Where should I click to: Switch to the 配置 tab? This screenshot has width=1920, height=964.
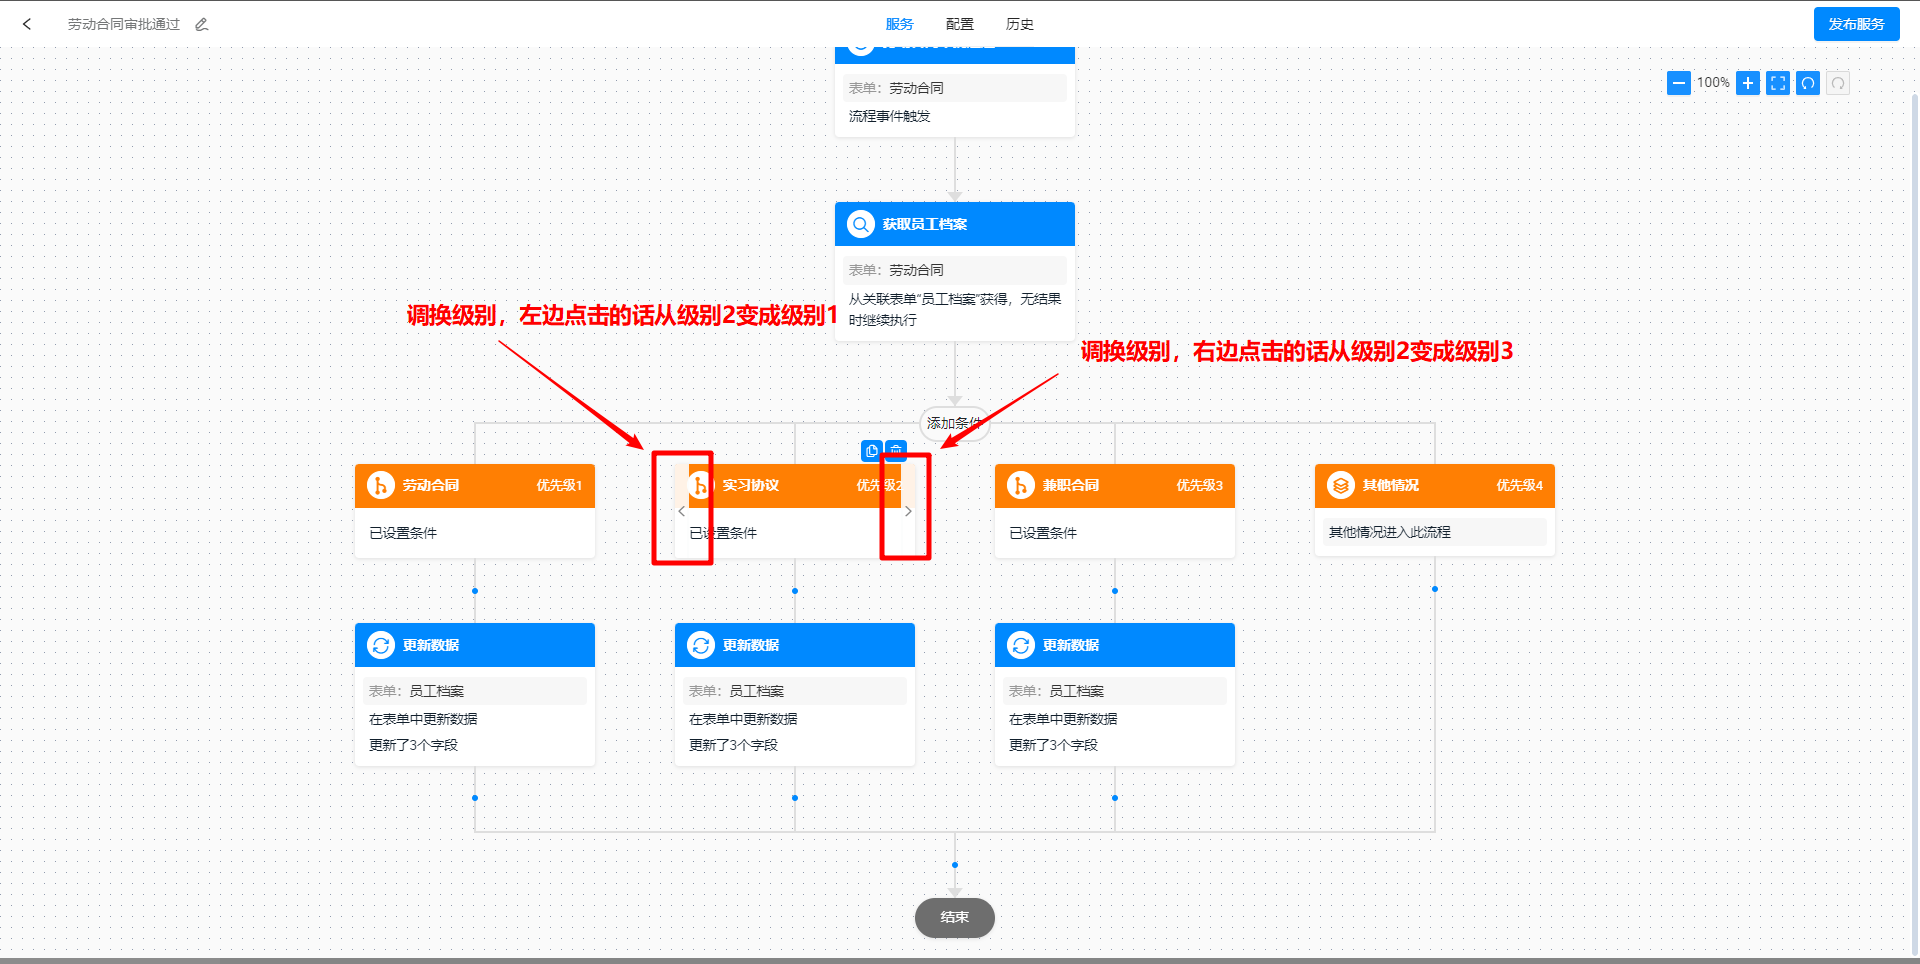point(958,23)
